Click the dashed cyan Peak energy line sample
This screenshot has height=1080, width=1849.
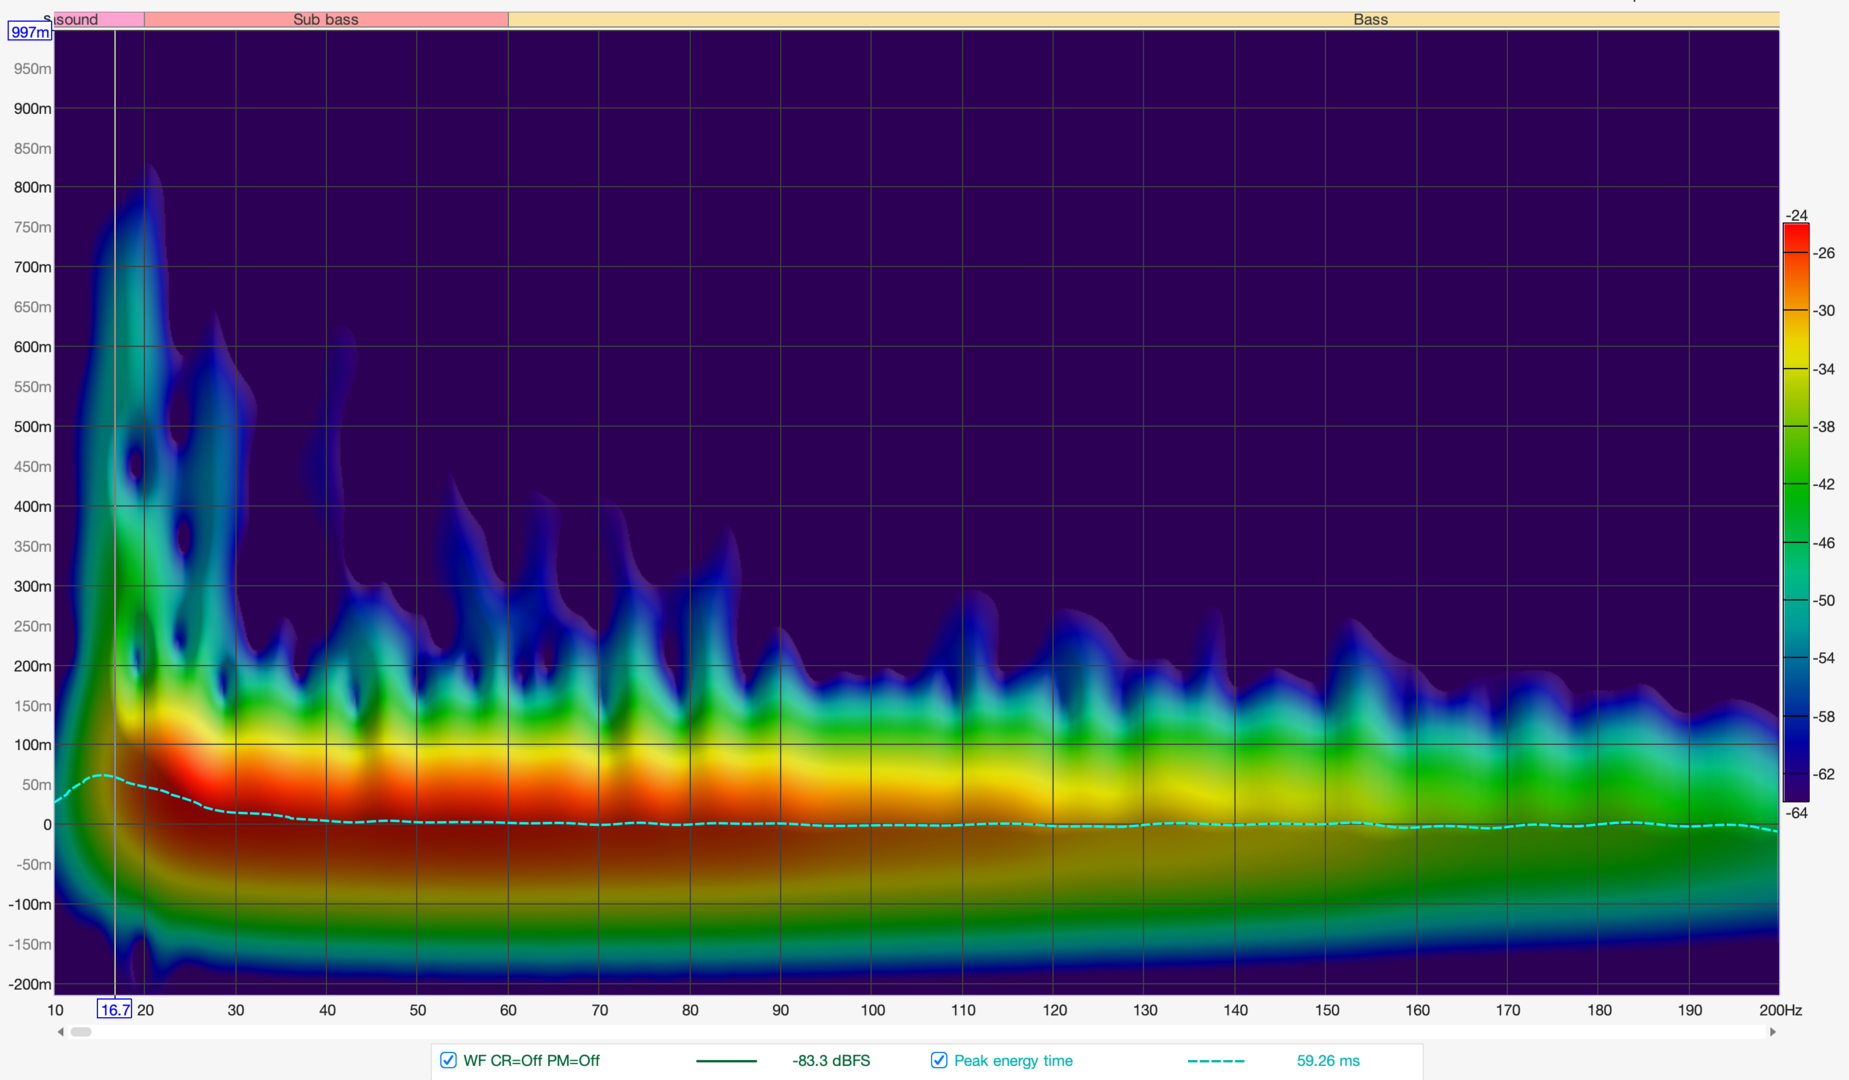(1215, 1061)
